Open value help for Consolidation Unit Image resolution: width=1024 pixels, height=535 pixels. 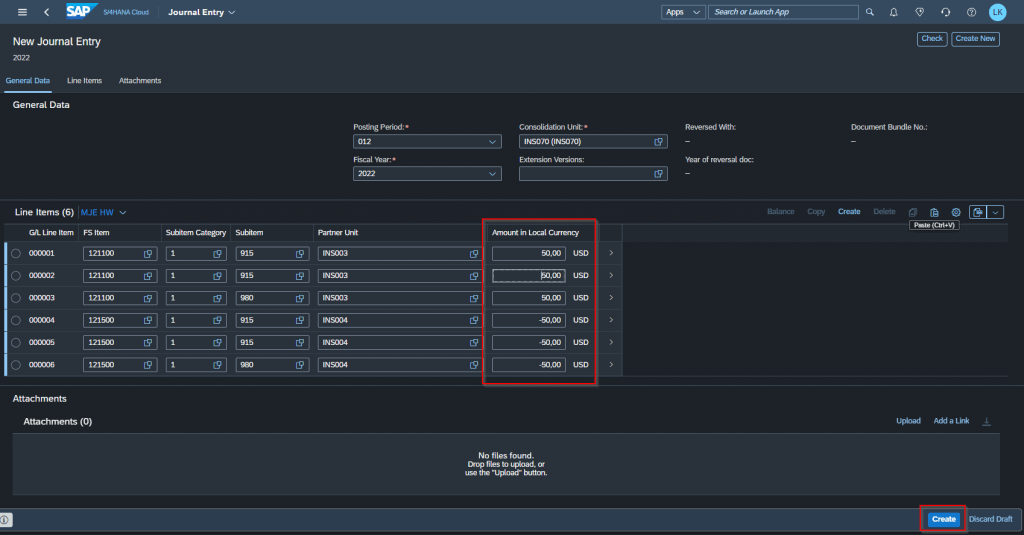coord(658,142)
